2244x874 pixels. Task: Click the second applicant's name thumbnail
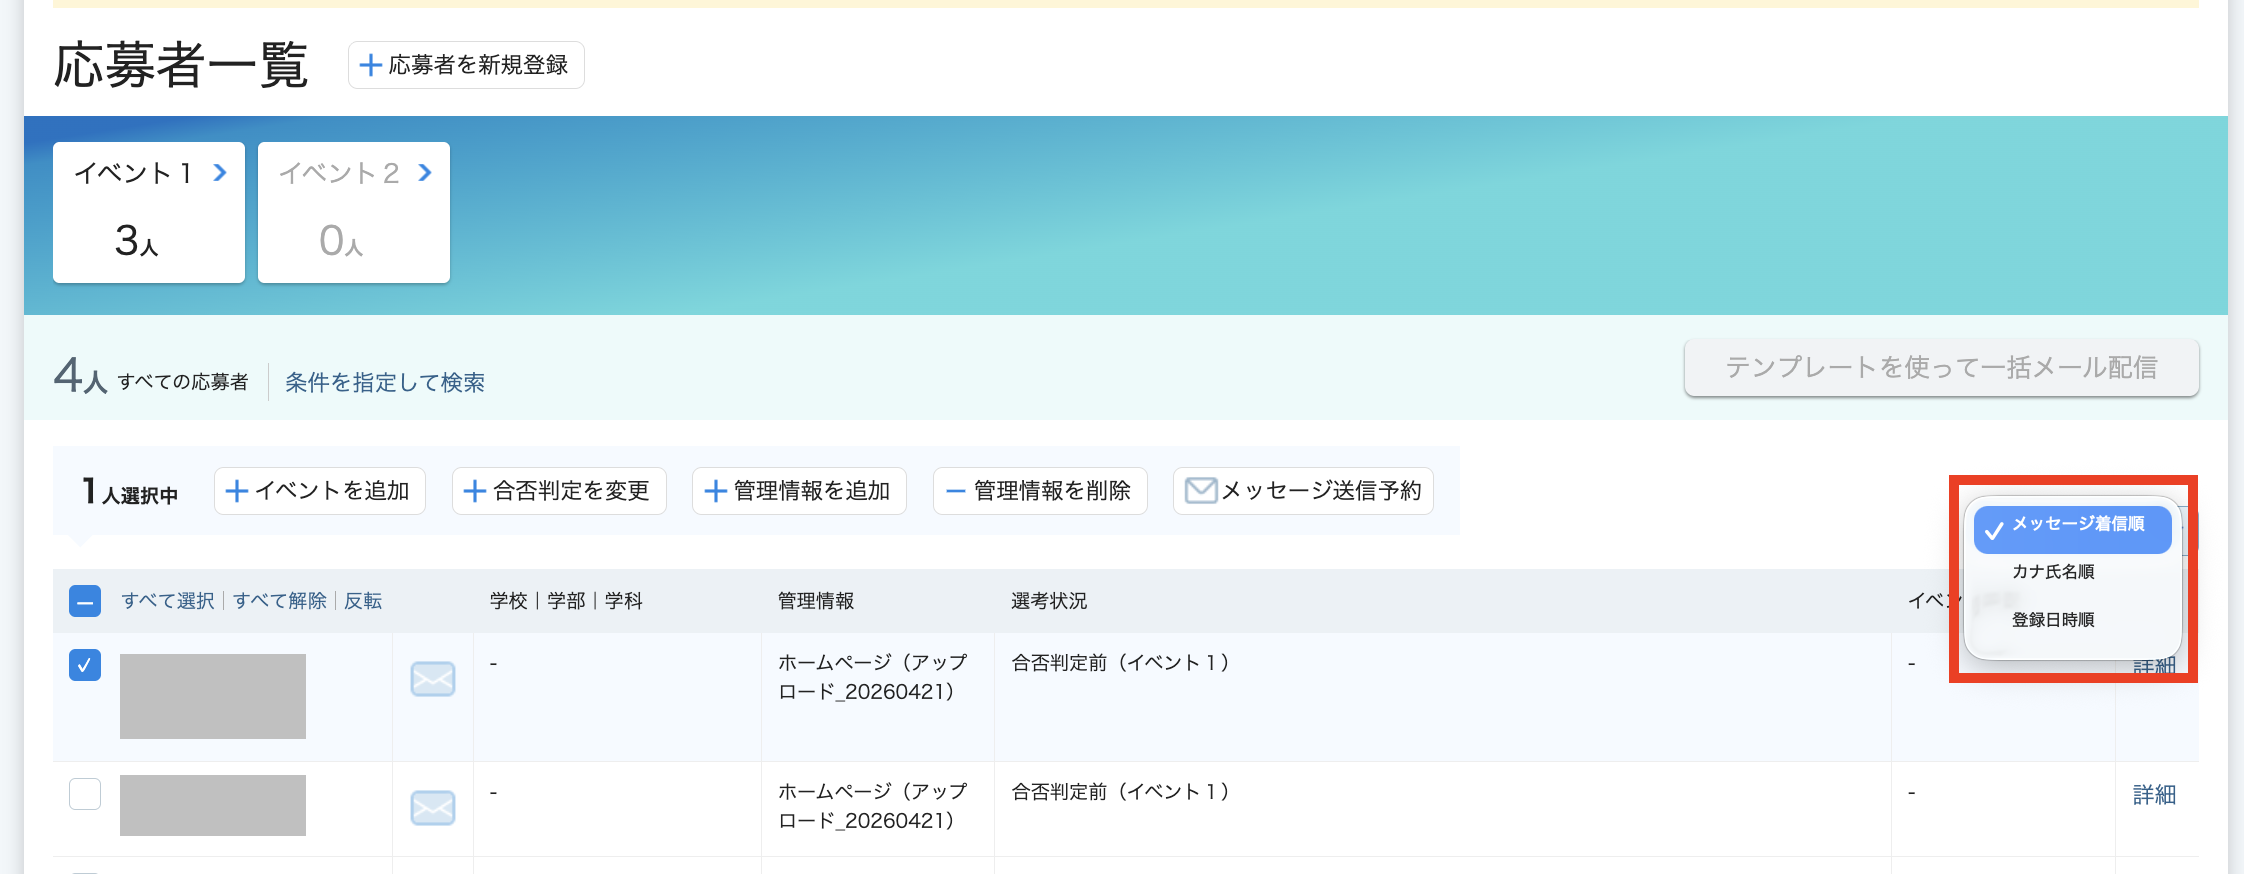coord(213,805)
